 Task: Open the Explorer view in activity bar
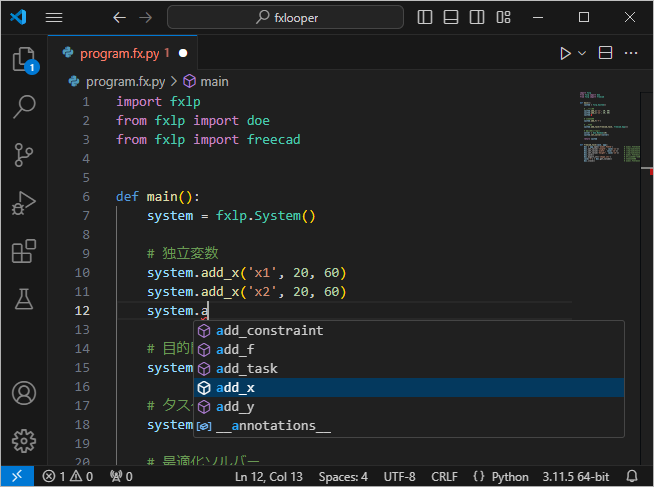(x=24, y=59)
